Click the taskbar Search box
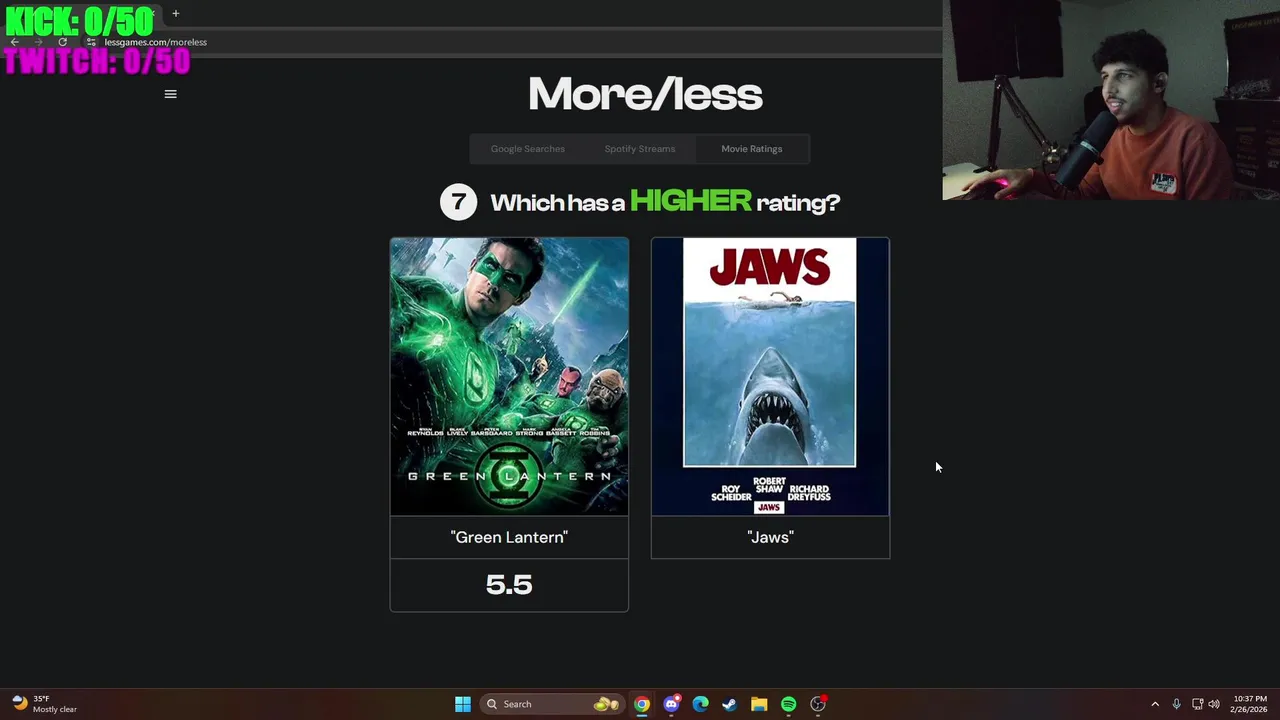This screenshot has width=1280, height=720. pos(550,704)
